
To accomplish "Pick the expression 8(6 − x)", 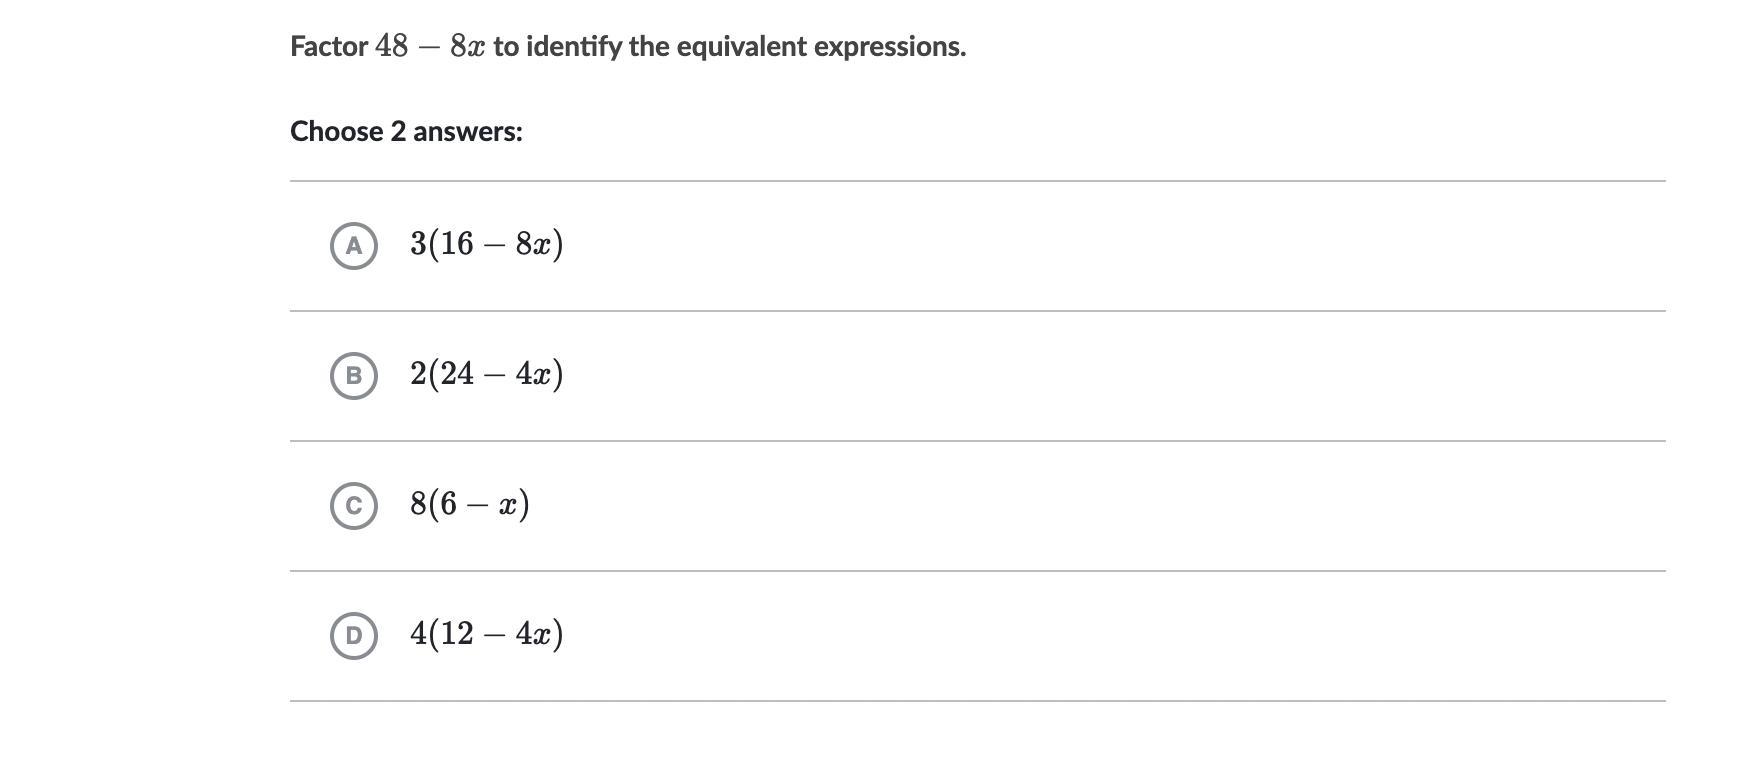I will (469, 504).
